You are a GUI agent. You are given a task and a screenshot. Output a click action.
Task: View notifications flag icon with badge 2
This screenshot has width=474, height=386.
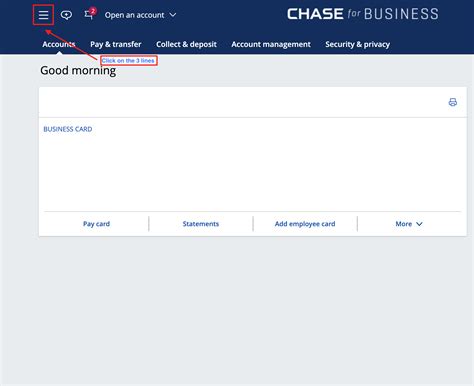(x=89, y=14)
